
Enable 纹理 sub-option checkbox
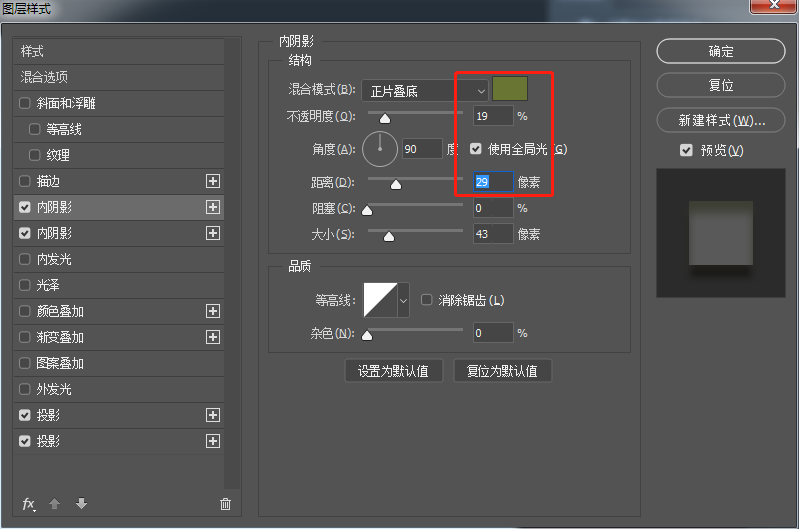[x=35, y=155]
